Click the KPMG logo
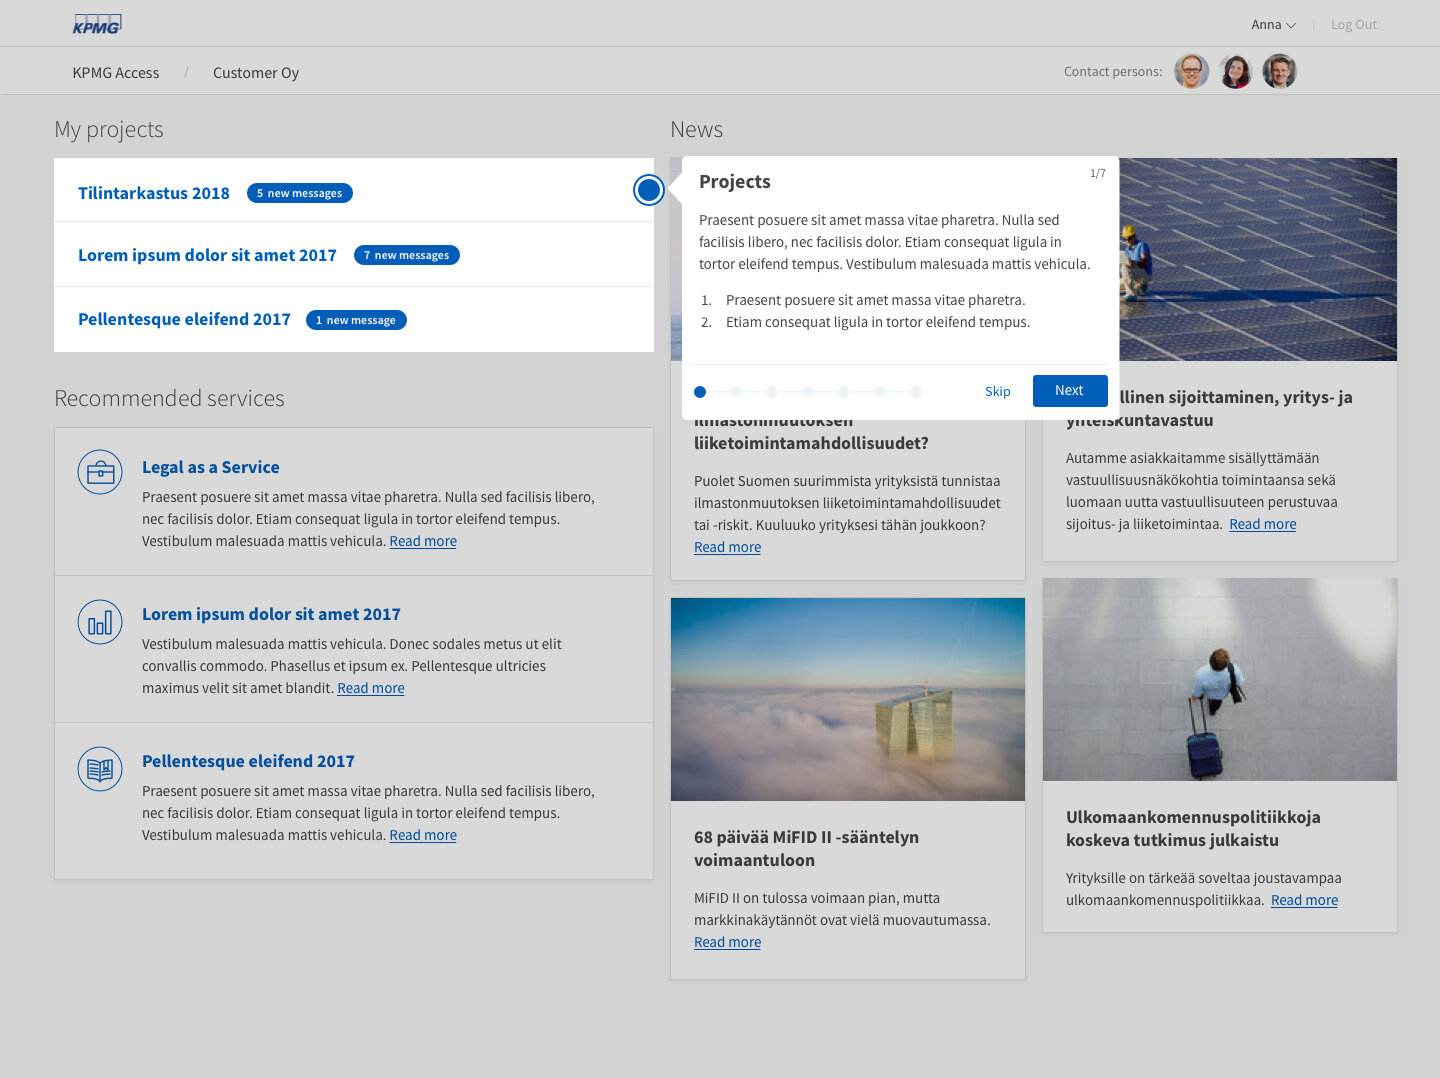Screen dimensions: 1440x1078 click(97, 24)
